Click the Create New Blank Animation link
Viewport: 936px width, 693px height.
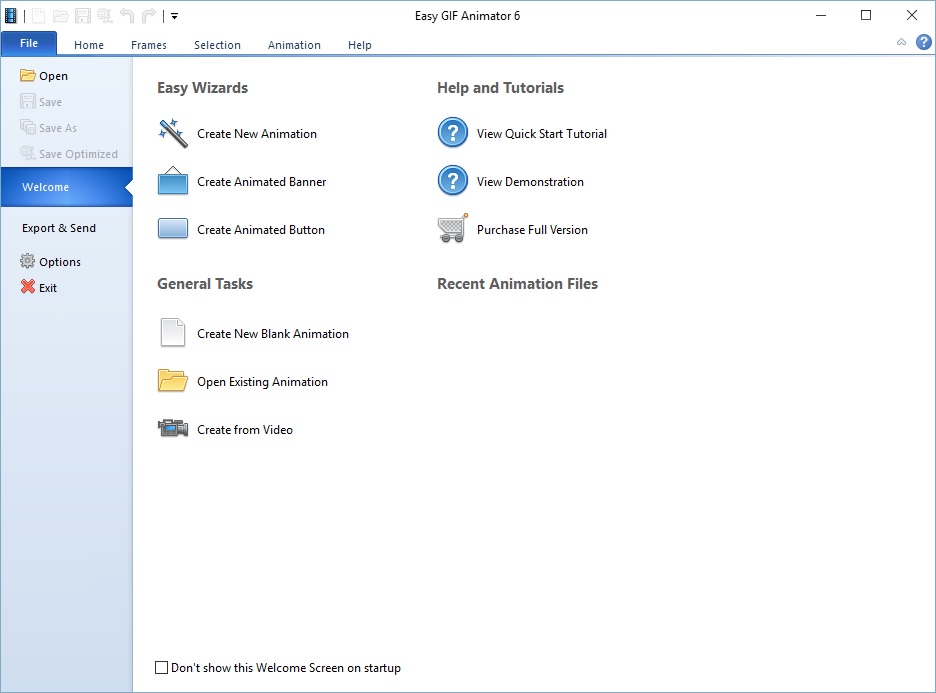click(x=273, y=334)
